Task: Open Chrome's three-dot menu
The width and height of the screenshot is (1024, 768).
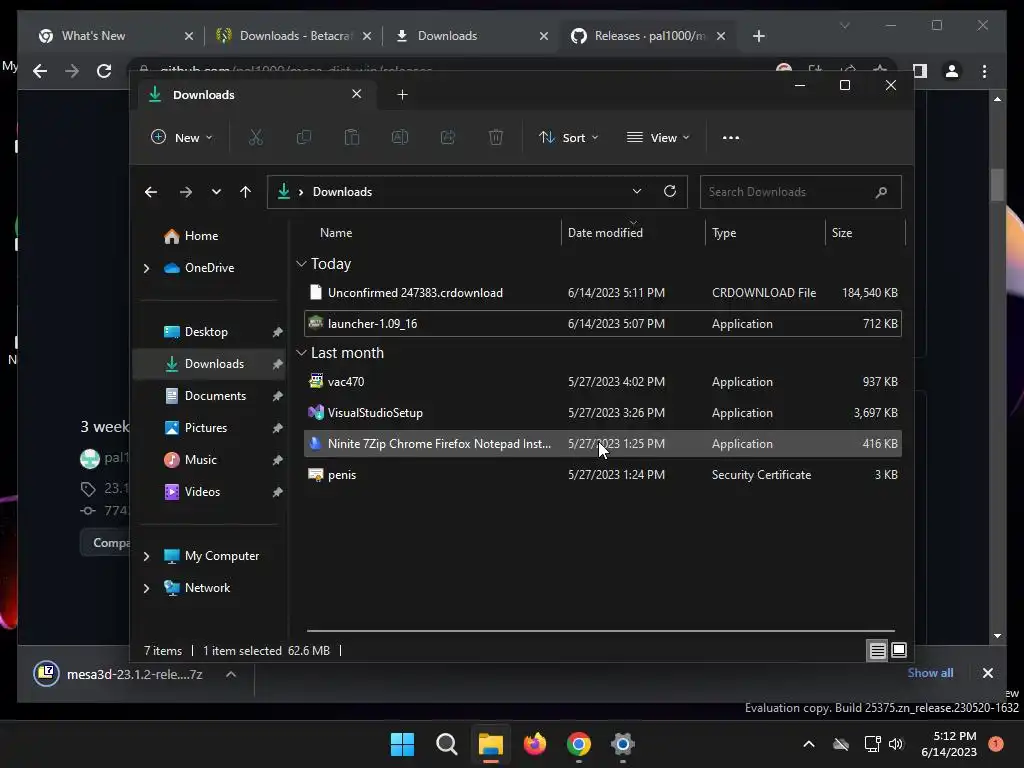Action: click(x=984, y=71)
